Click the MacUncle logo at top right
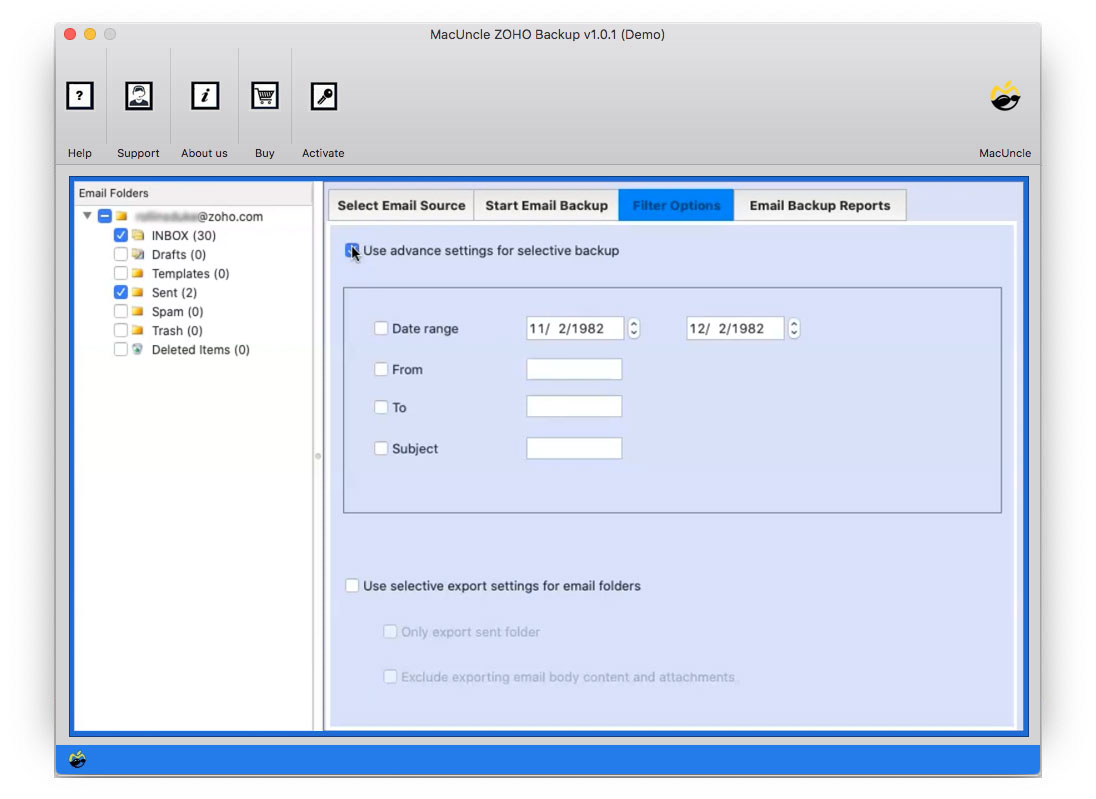The image size is (1096, 799). coord(1004,96)
